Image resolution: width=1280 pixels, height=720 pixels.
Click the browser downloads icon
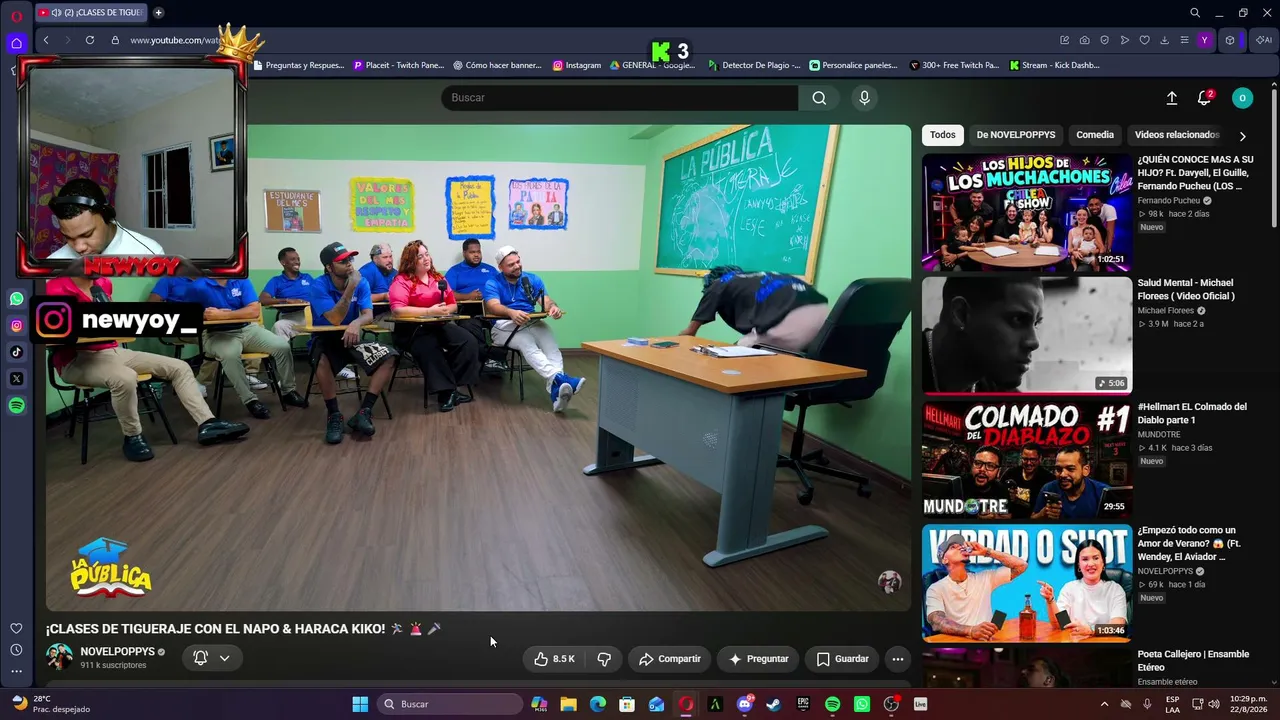(1164, 40)
